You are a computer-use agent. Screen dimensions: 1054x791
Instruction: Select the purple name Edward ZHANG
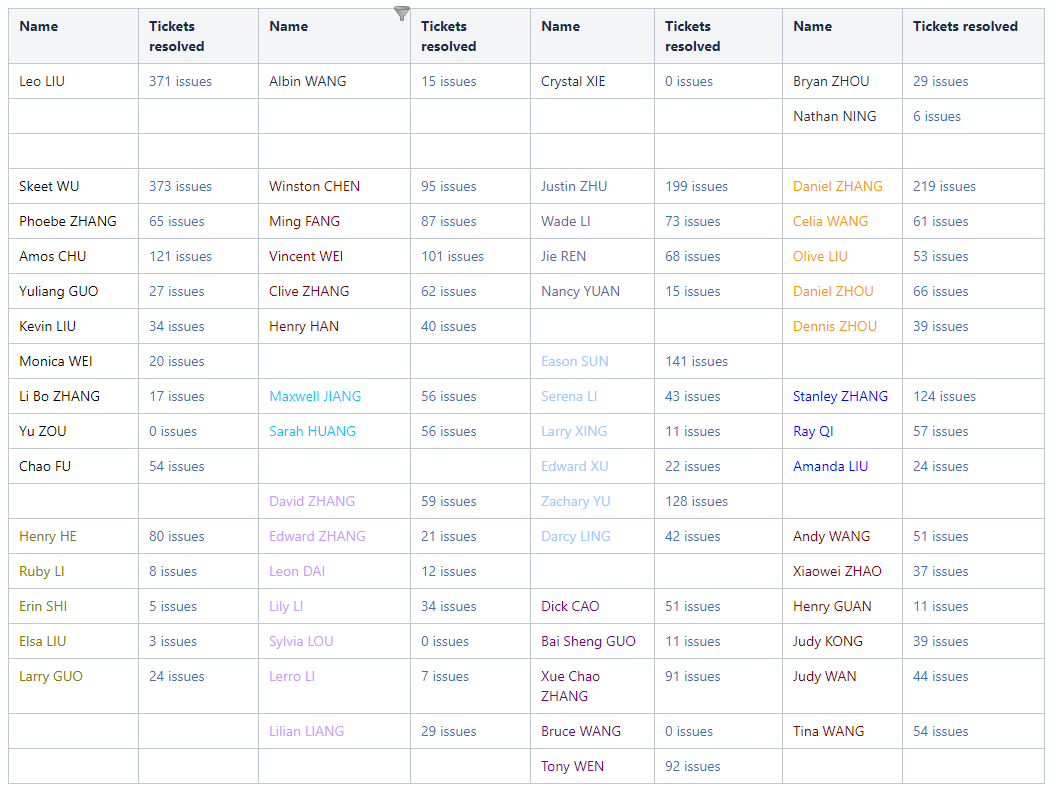point(317,536)
